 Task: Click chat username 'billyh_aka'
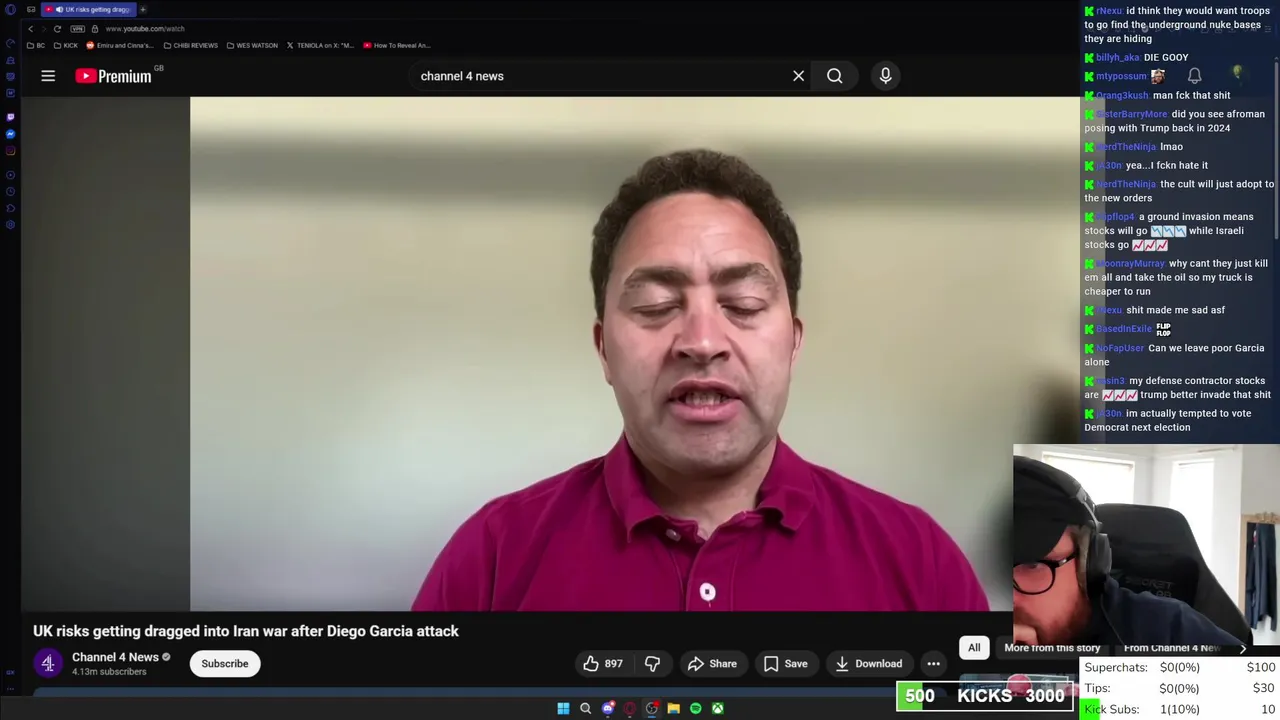(x=1117, y=58)
